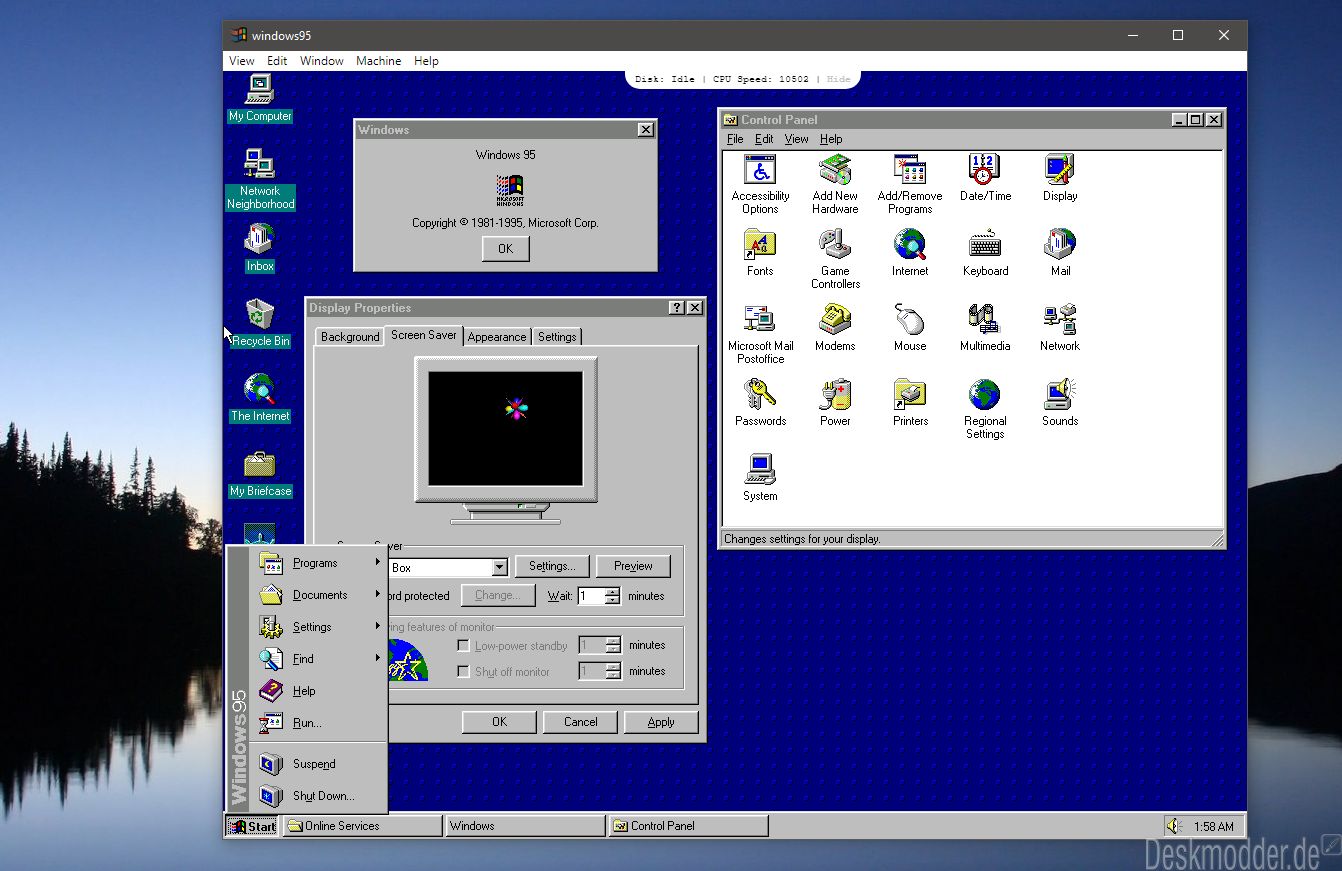Open Accessibility Options in Control Panel
Viewport: 1342px width, 871px height.
coord(760,185)
